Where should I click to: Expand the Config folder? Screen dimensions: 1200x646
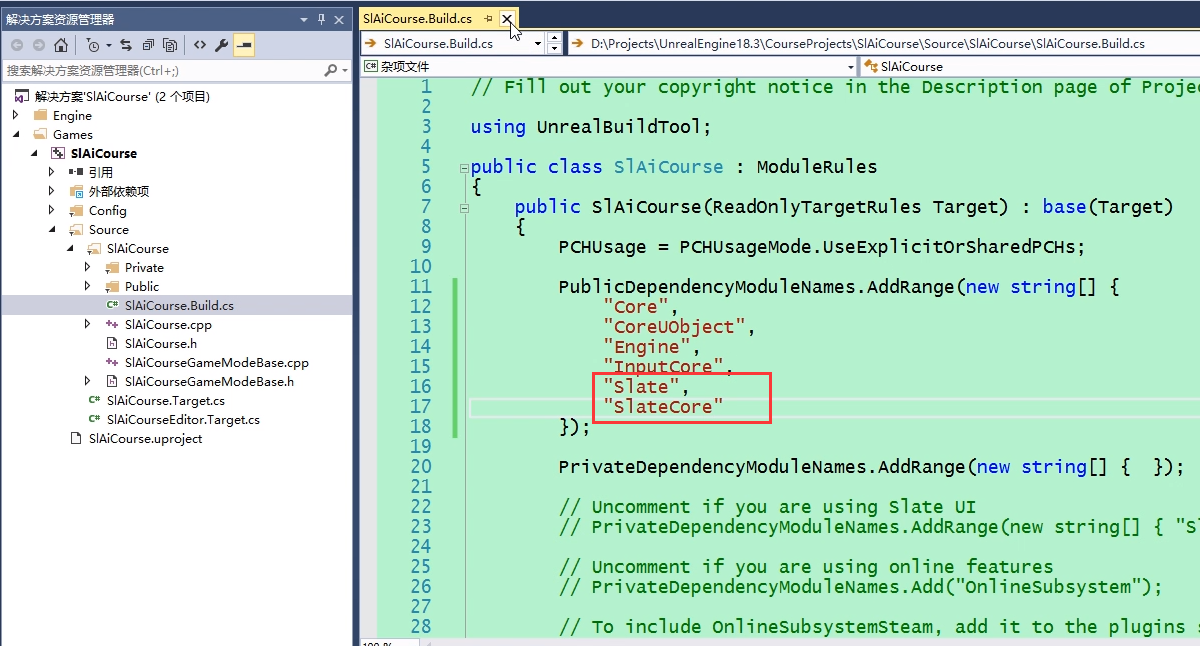pos(52,210)
